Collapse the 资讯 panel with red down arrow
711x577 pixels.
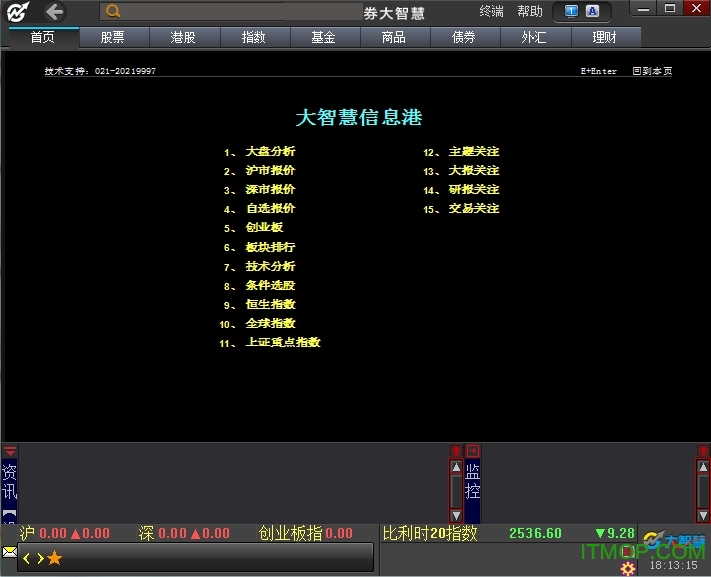(10, 451)
